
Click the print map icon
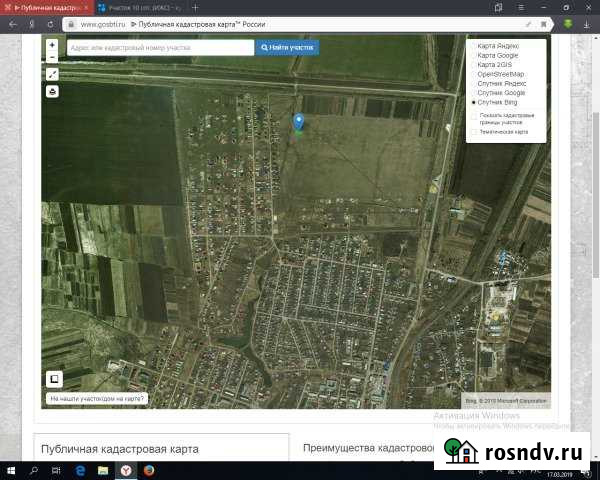[52, 91]
